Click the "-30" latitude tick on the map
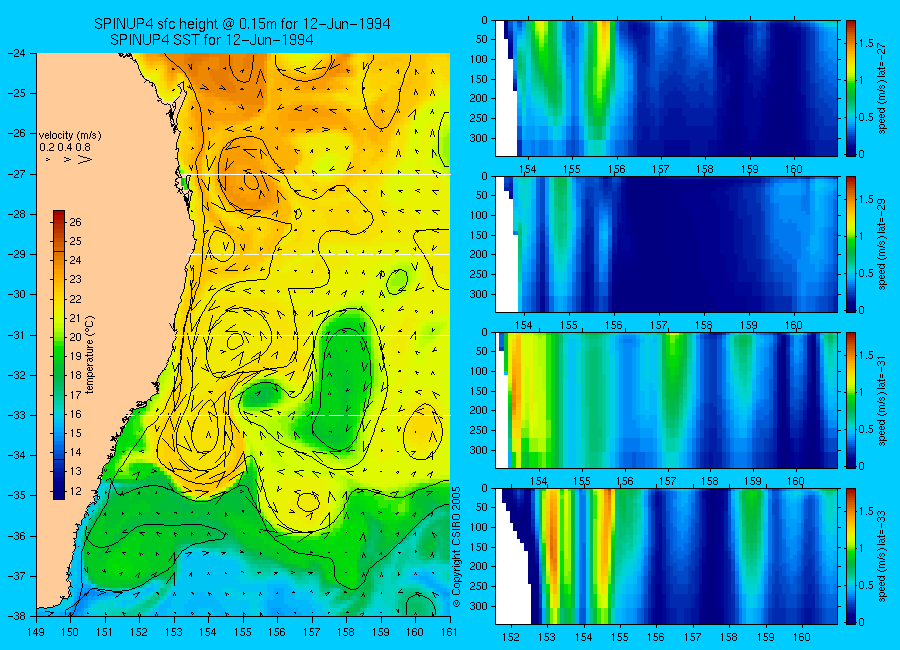Viewport: 900px width, 650px height. coord(19,295)
